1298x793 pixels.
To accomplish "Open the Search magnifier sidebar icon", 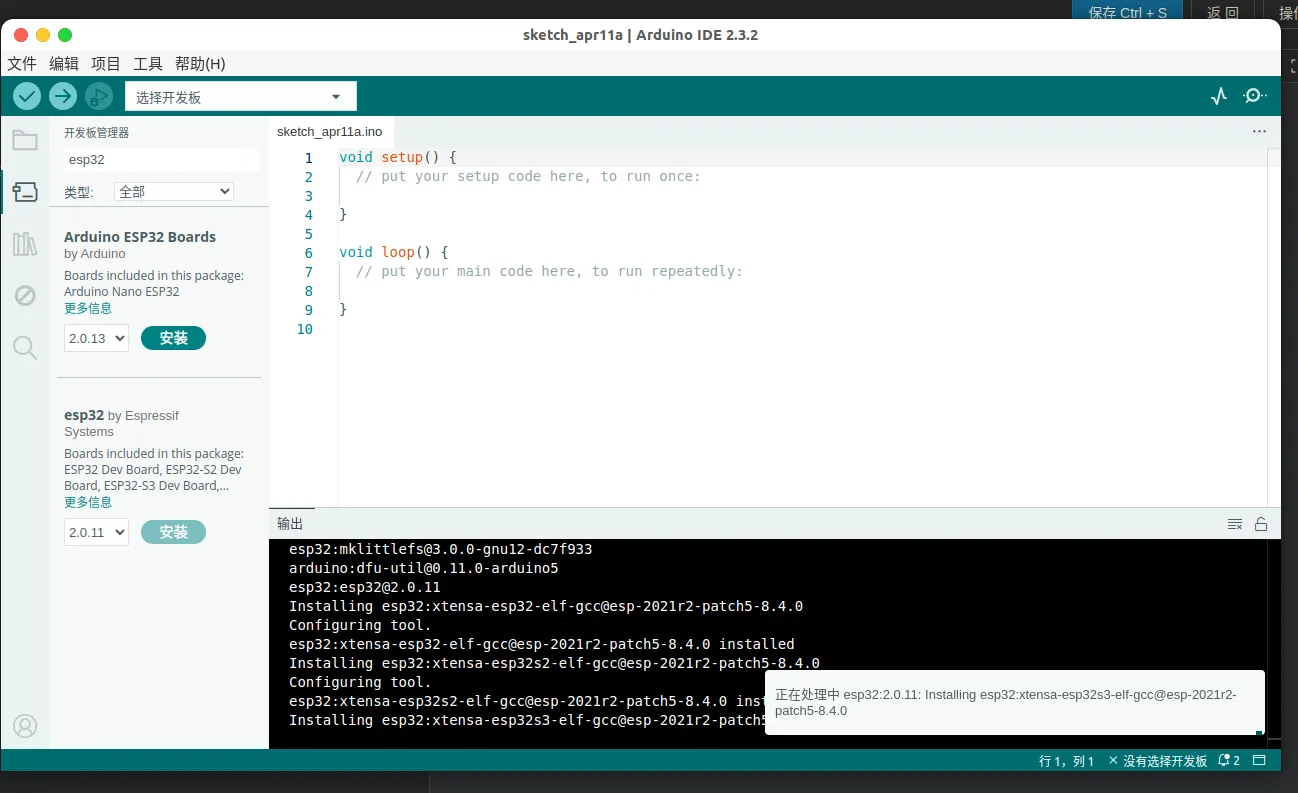I will 25,348.
